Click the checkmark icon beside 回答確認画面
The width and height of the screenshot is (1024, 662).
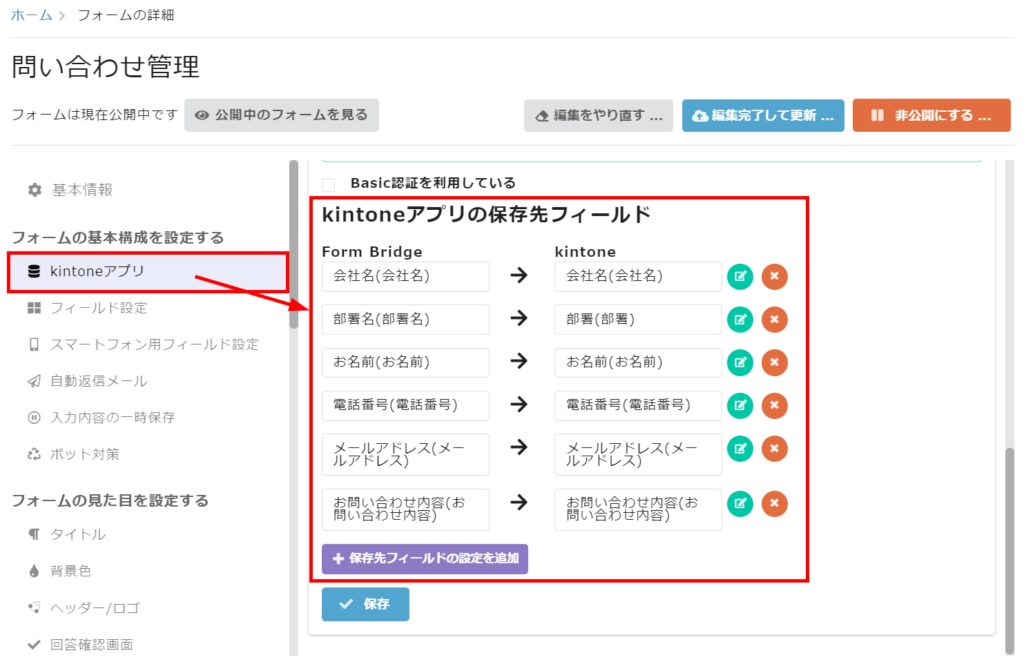[34, 645]
